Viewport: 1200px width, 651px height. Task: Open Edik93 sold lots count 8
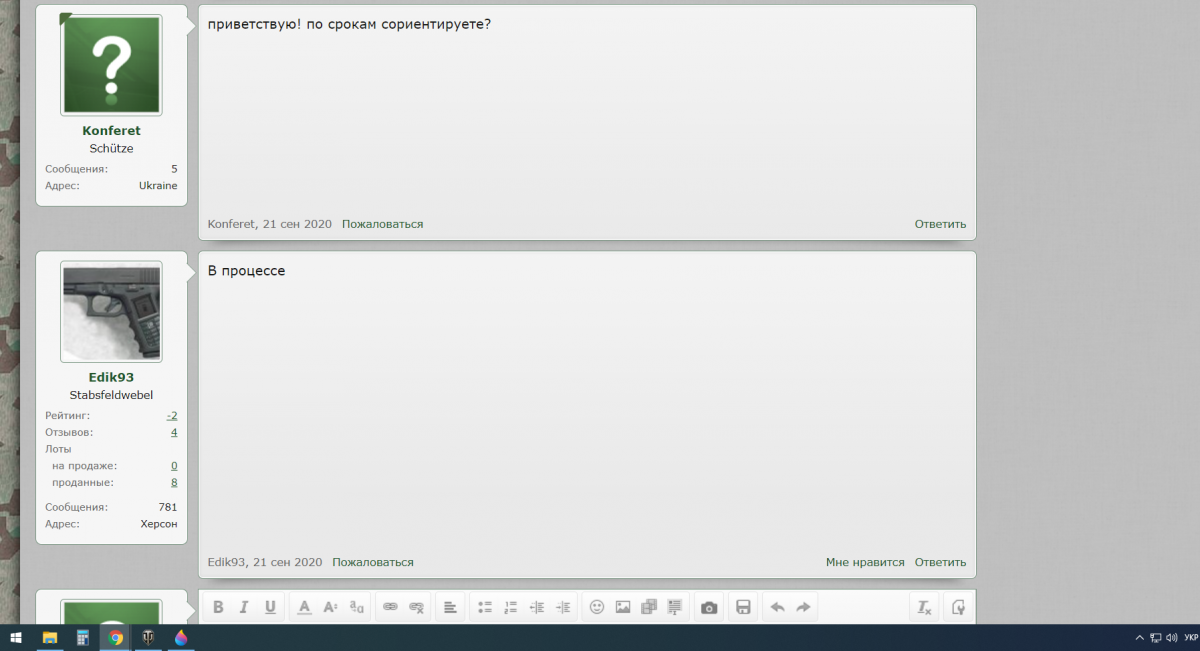coord(174,482)
